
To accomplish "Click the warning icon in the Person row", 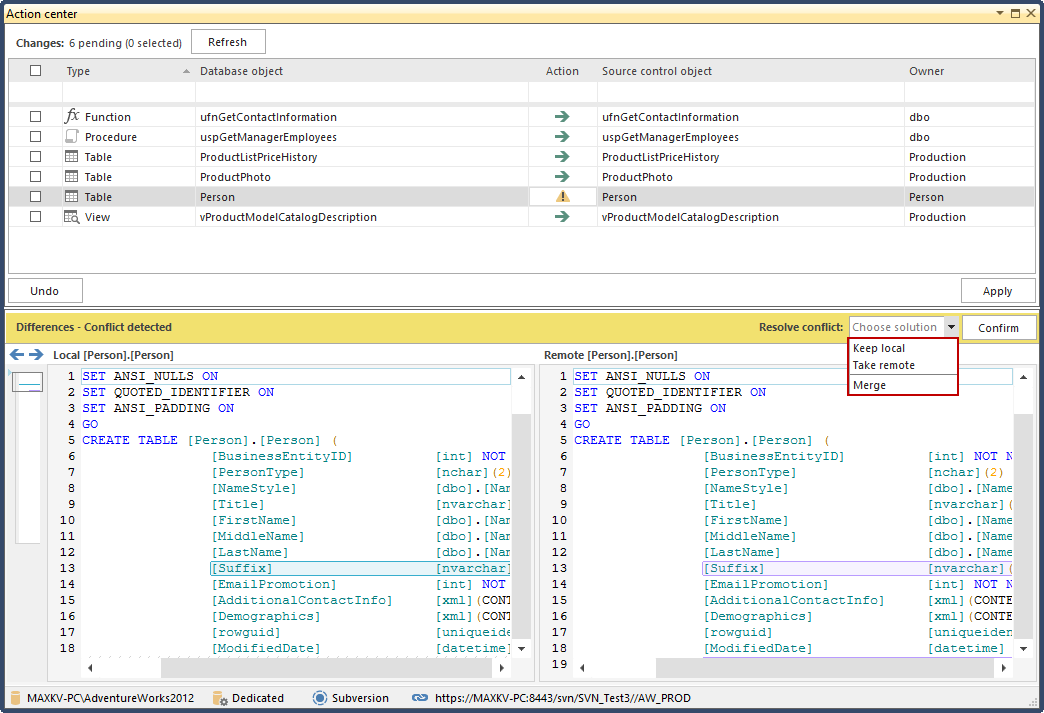I will tap(562, 196).
